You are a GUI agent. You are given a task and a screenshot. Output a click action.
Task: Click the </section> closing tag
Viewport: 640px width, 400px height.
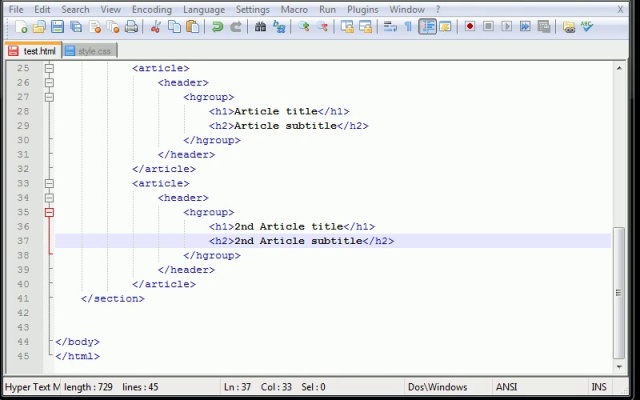(113, 299)
